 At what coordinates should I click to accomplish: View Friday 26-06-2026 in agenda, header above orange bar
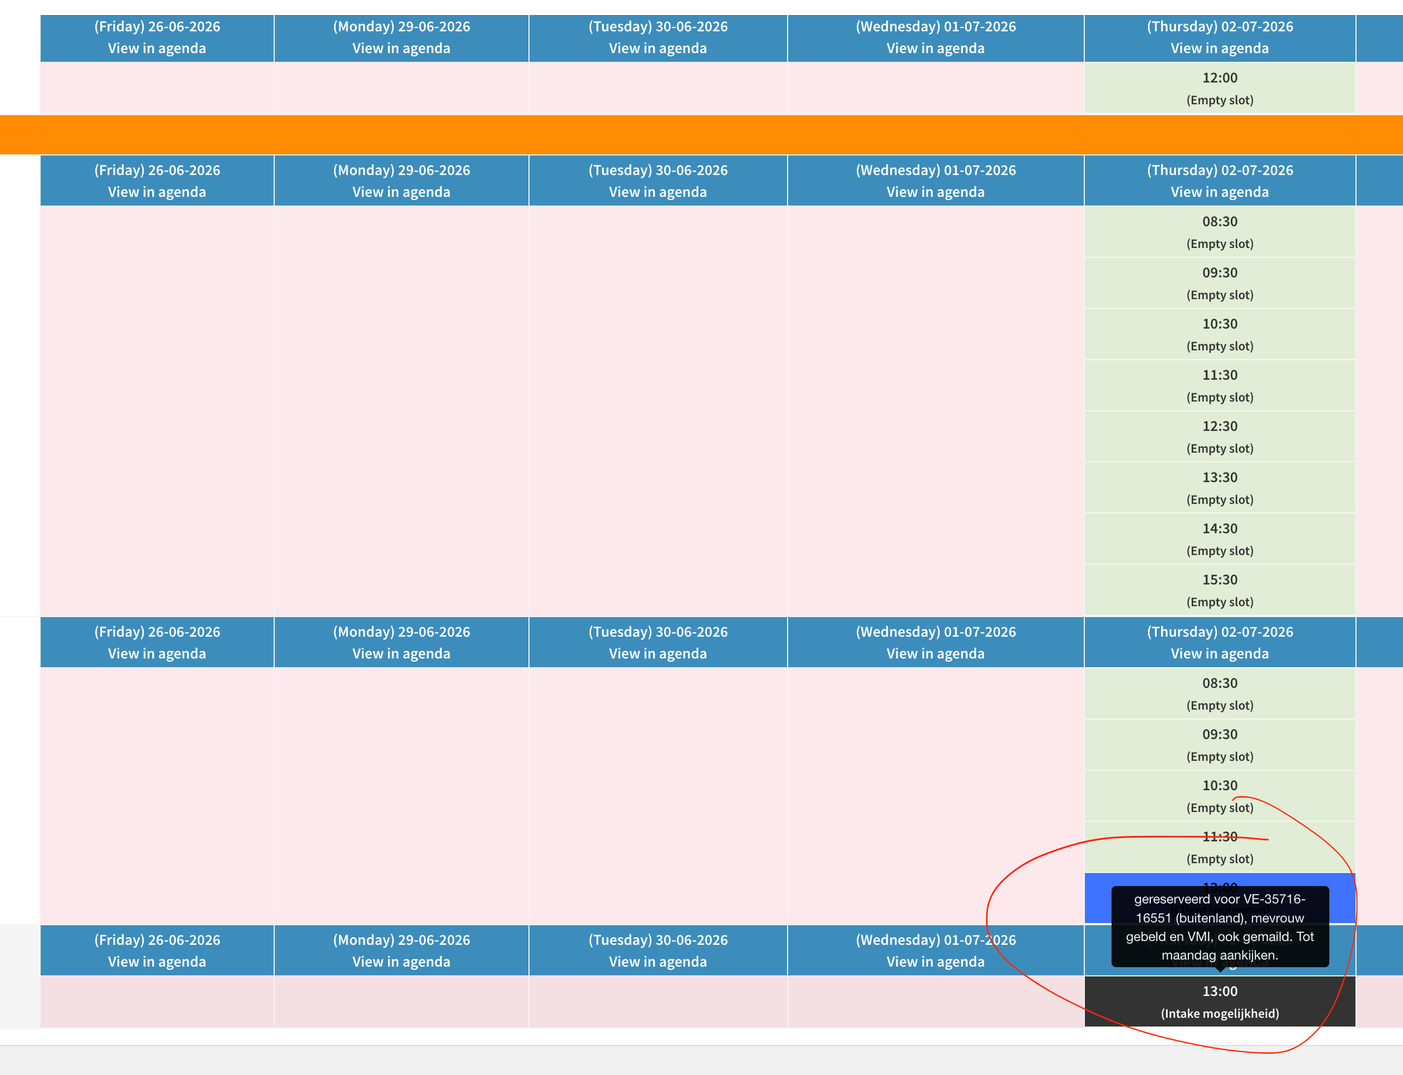(x=157, y=48)
